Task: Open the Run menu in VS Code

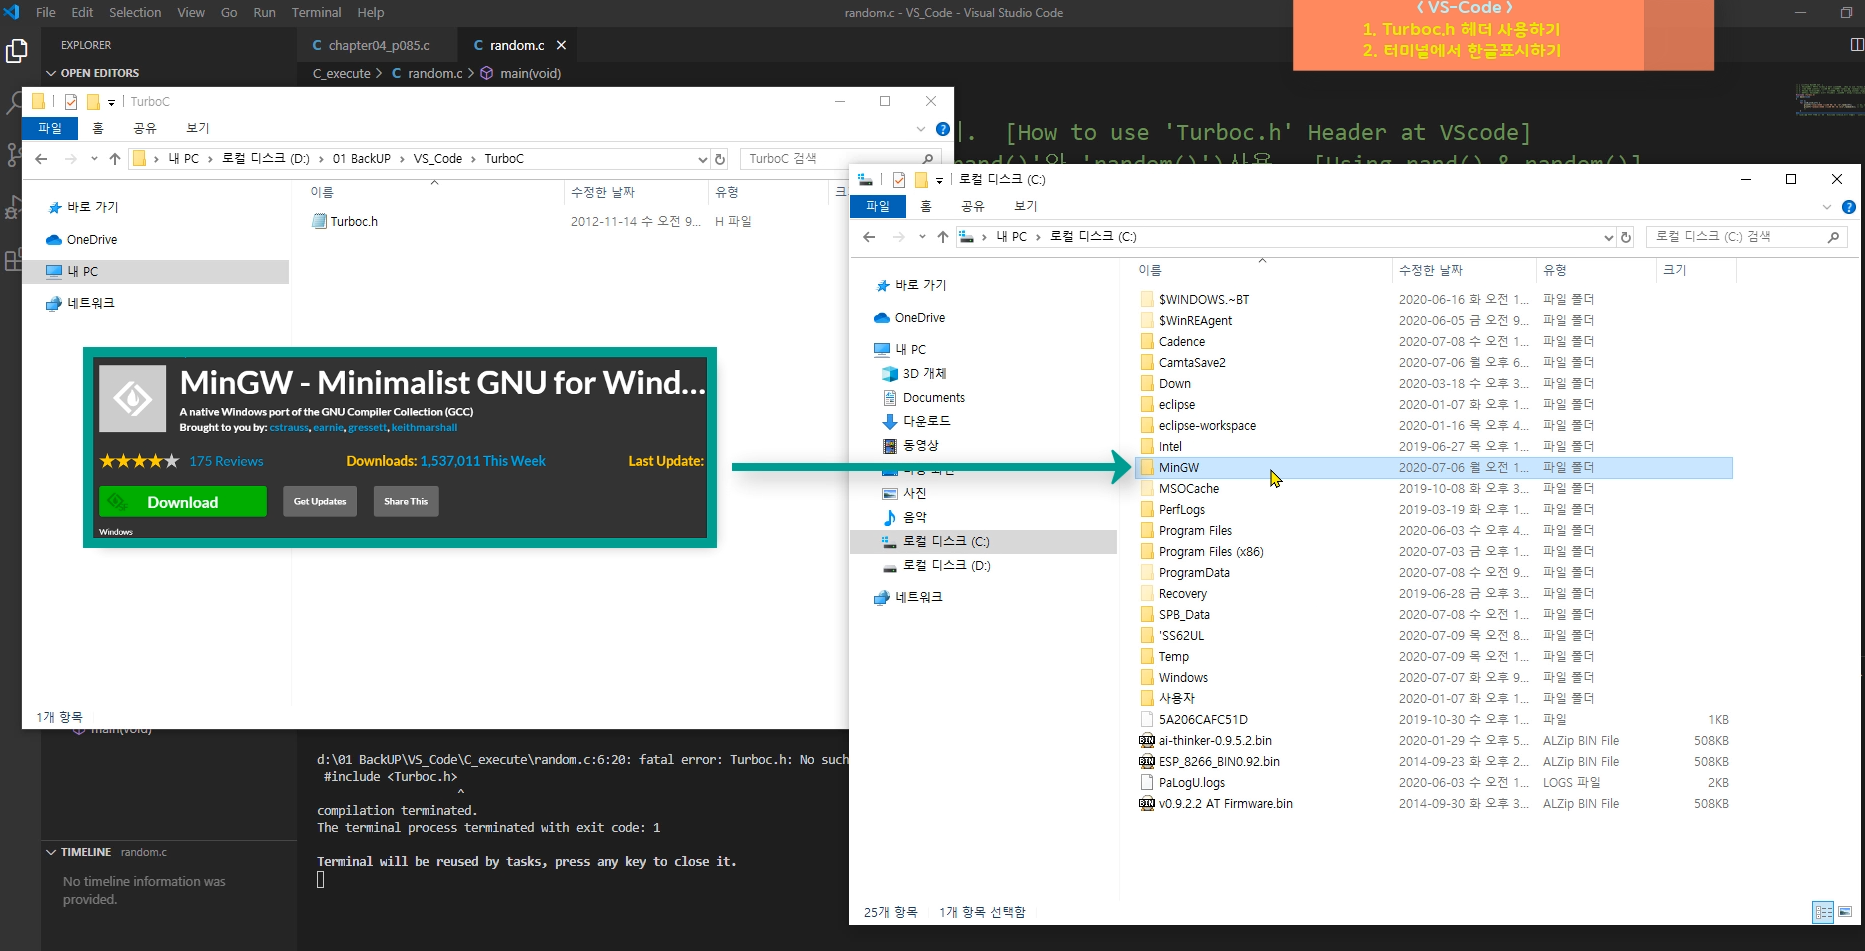Action: tap(264, 12)
